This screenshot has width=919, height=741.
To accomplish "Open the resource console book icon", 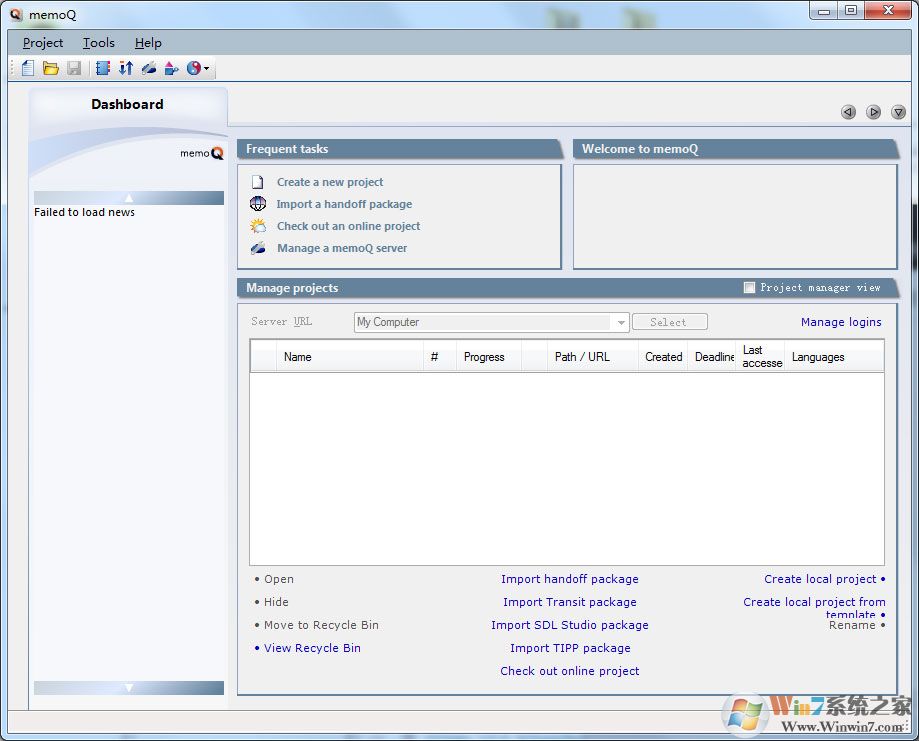I will tap(103, 67).
